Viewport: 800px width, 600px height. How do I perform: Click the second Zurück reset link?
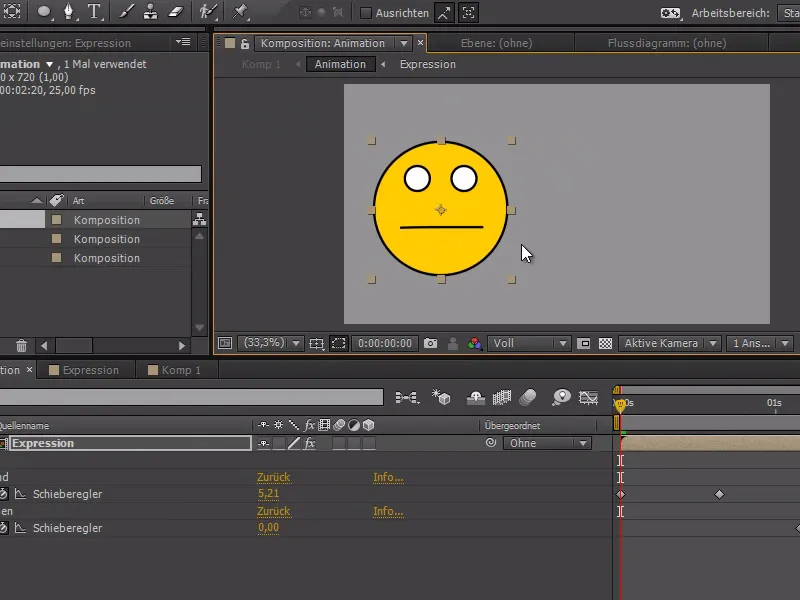pos(273,511)
